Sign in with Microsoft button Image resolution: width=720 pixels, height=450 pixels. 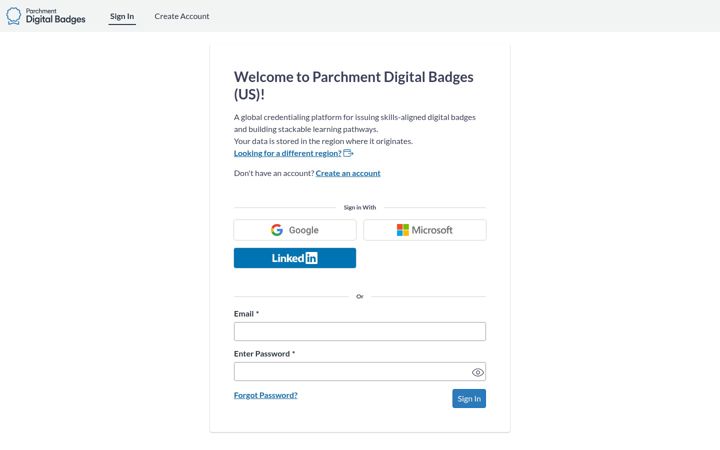[425, 230]
